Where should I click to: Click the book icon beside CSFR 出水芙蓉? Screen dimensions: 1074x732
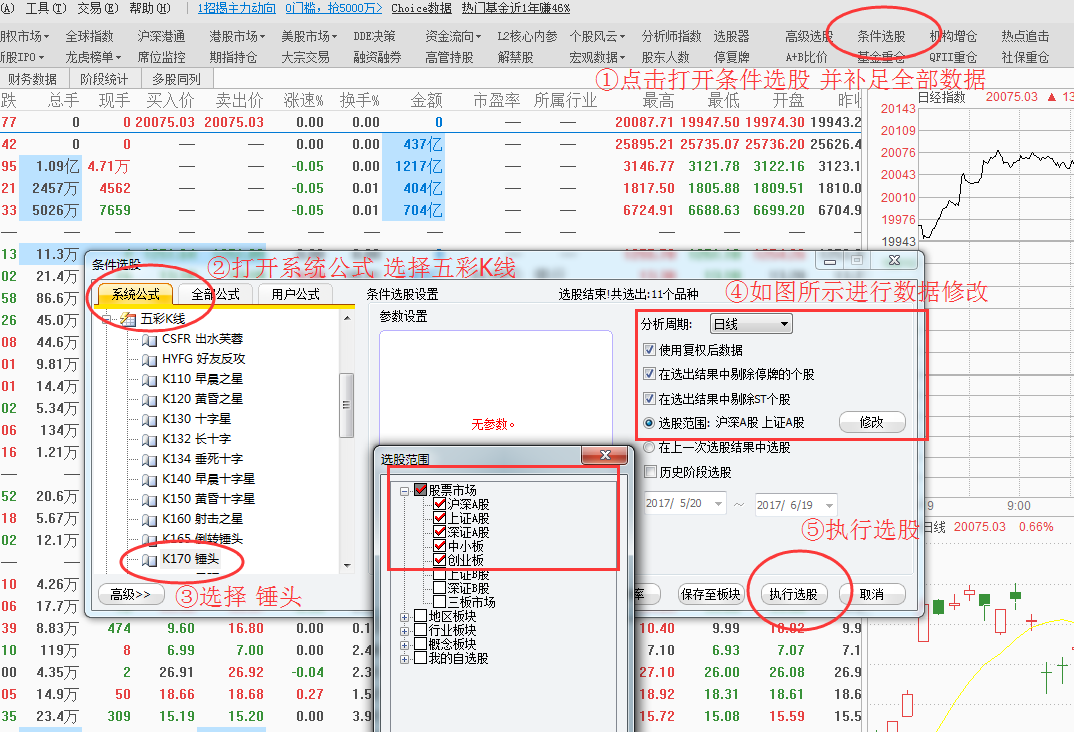(149, 340)
